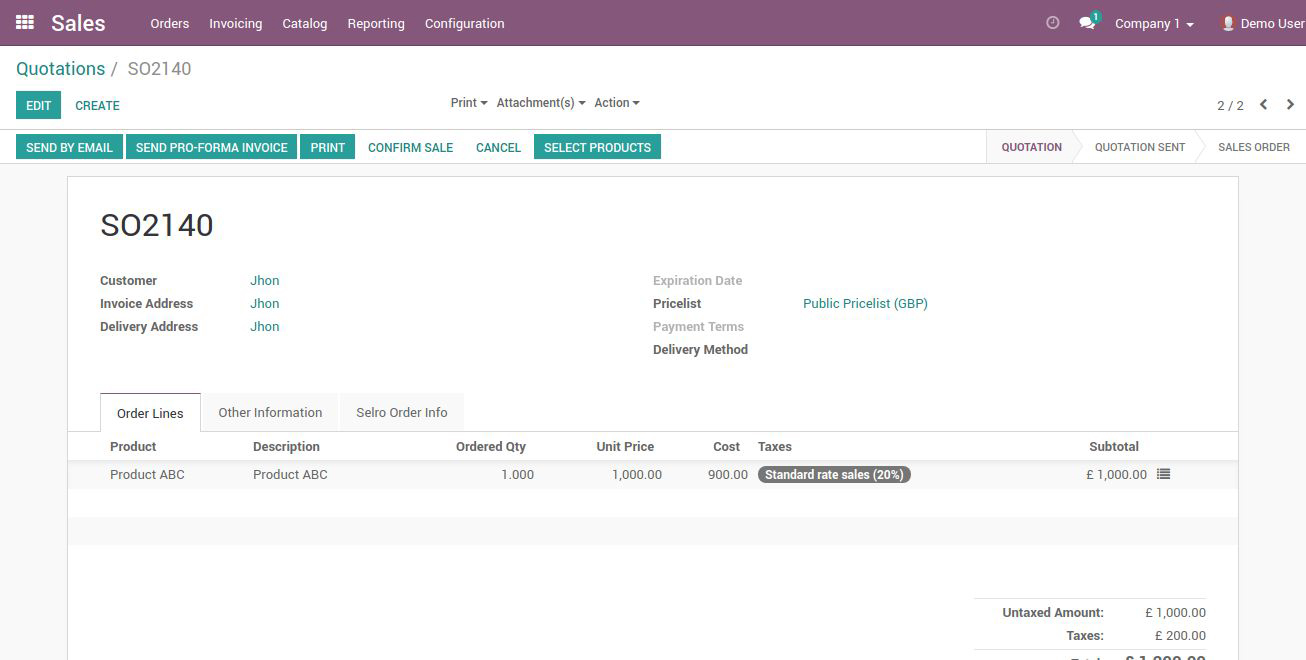
Task: Switch to the Selro Order Info tab
Action: pos(402,412)
